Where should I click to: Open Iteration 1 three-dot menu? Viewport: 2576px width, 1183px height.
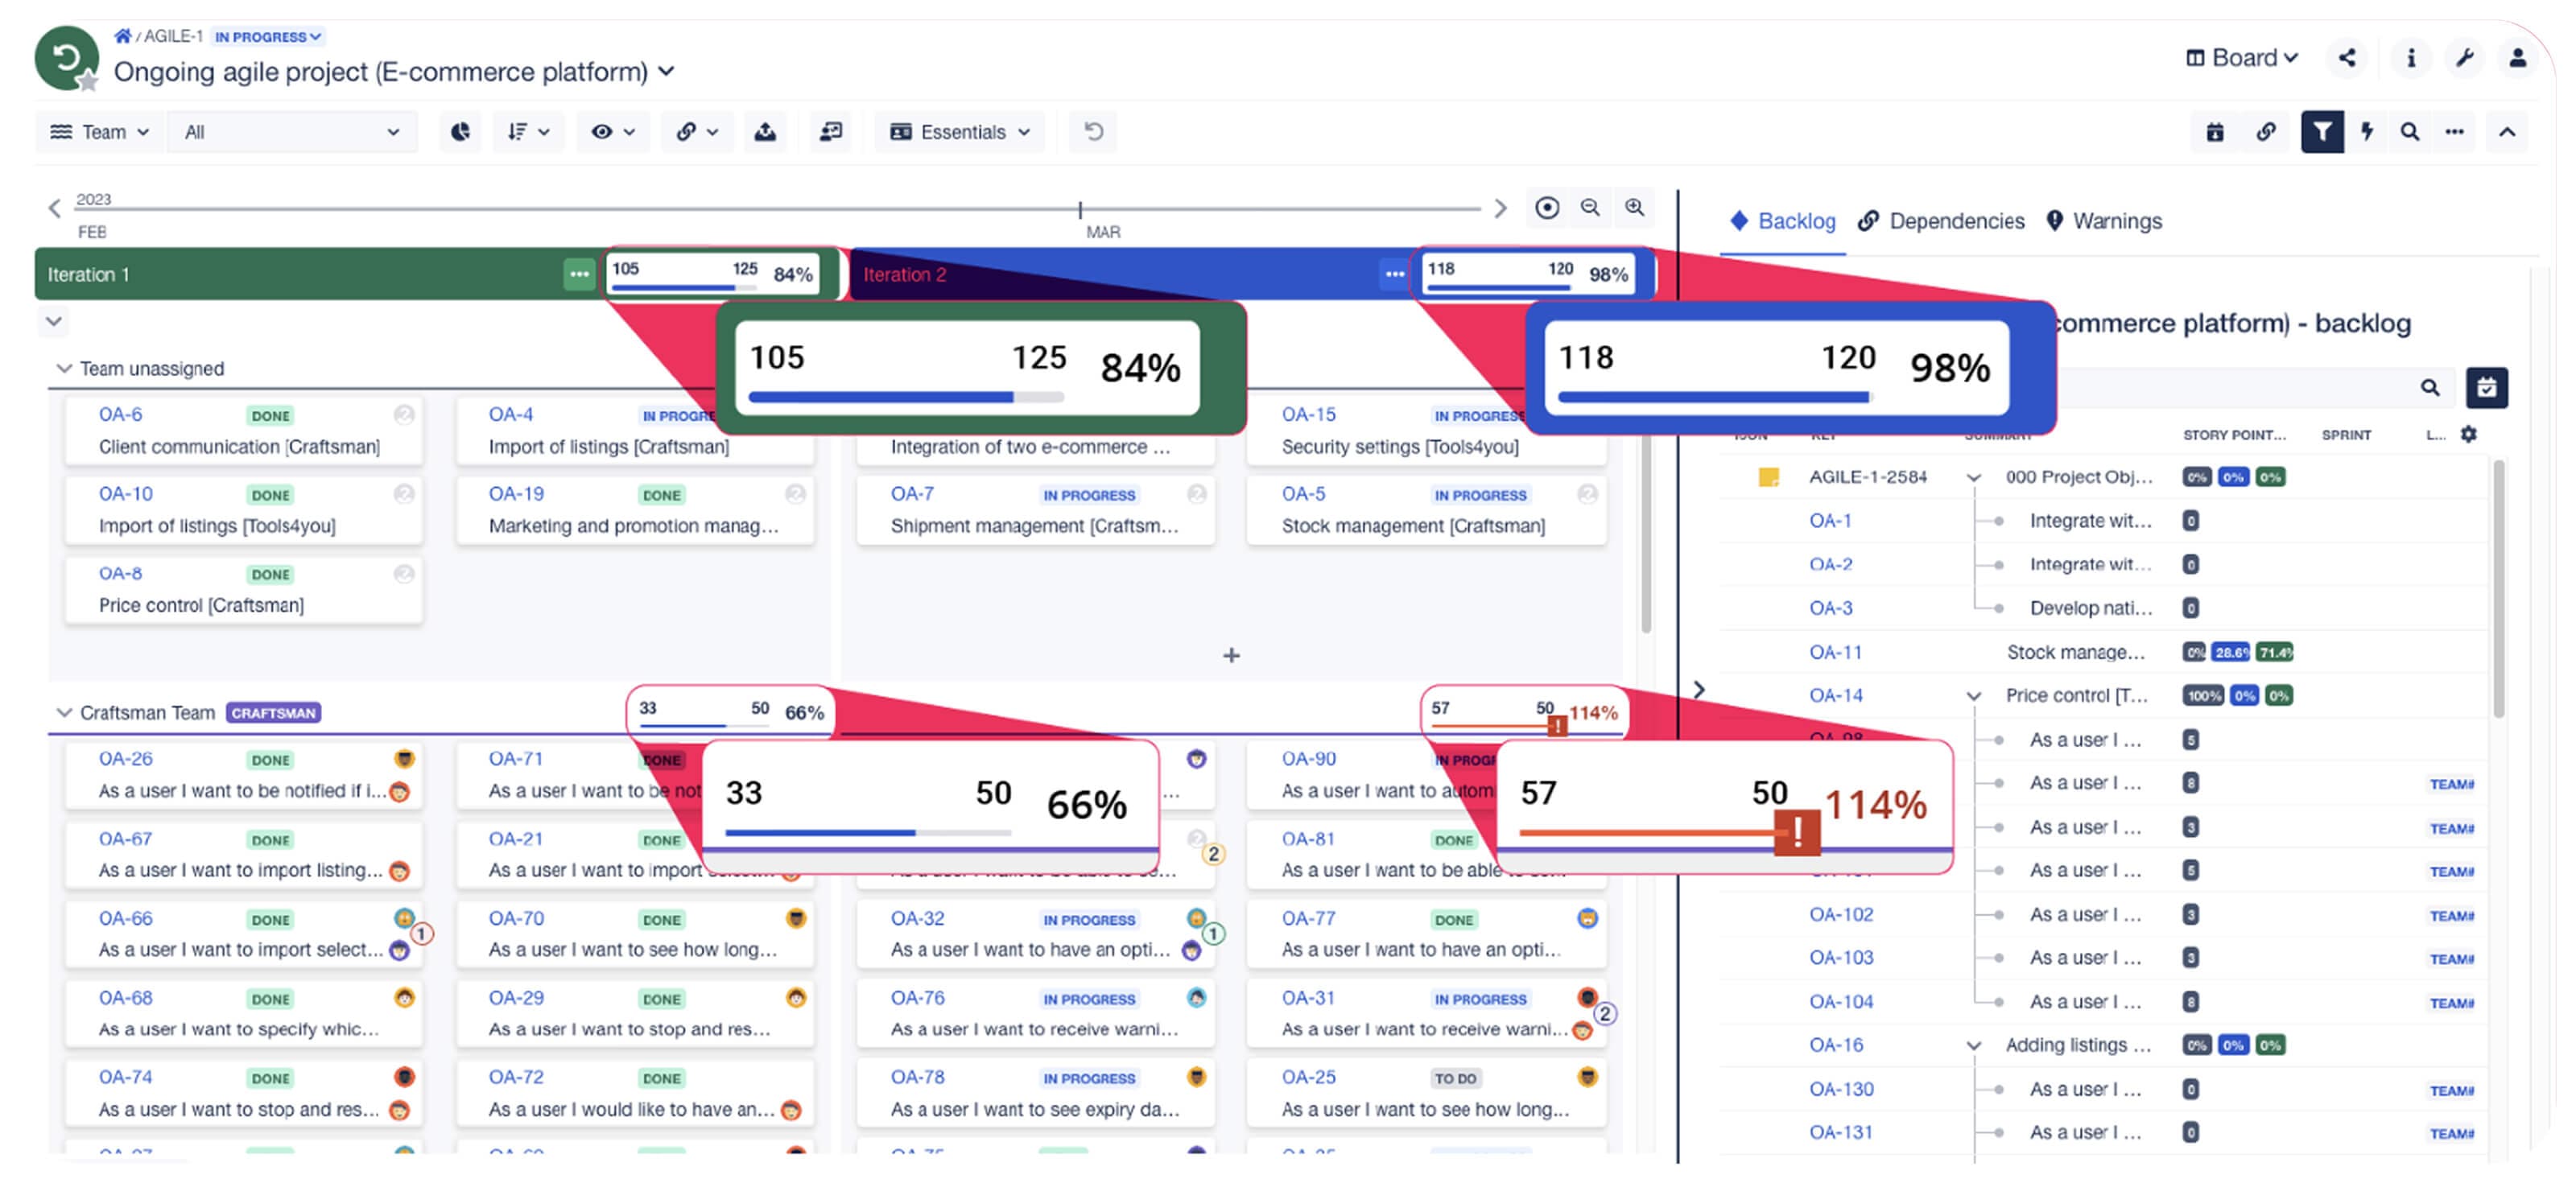coord(579,274)
